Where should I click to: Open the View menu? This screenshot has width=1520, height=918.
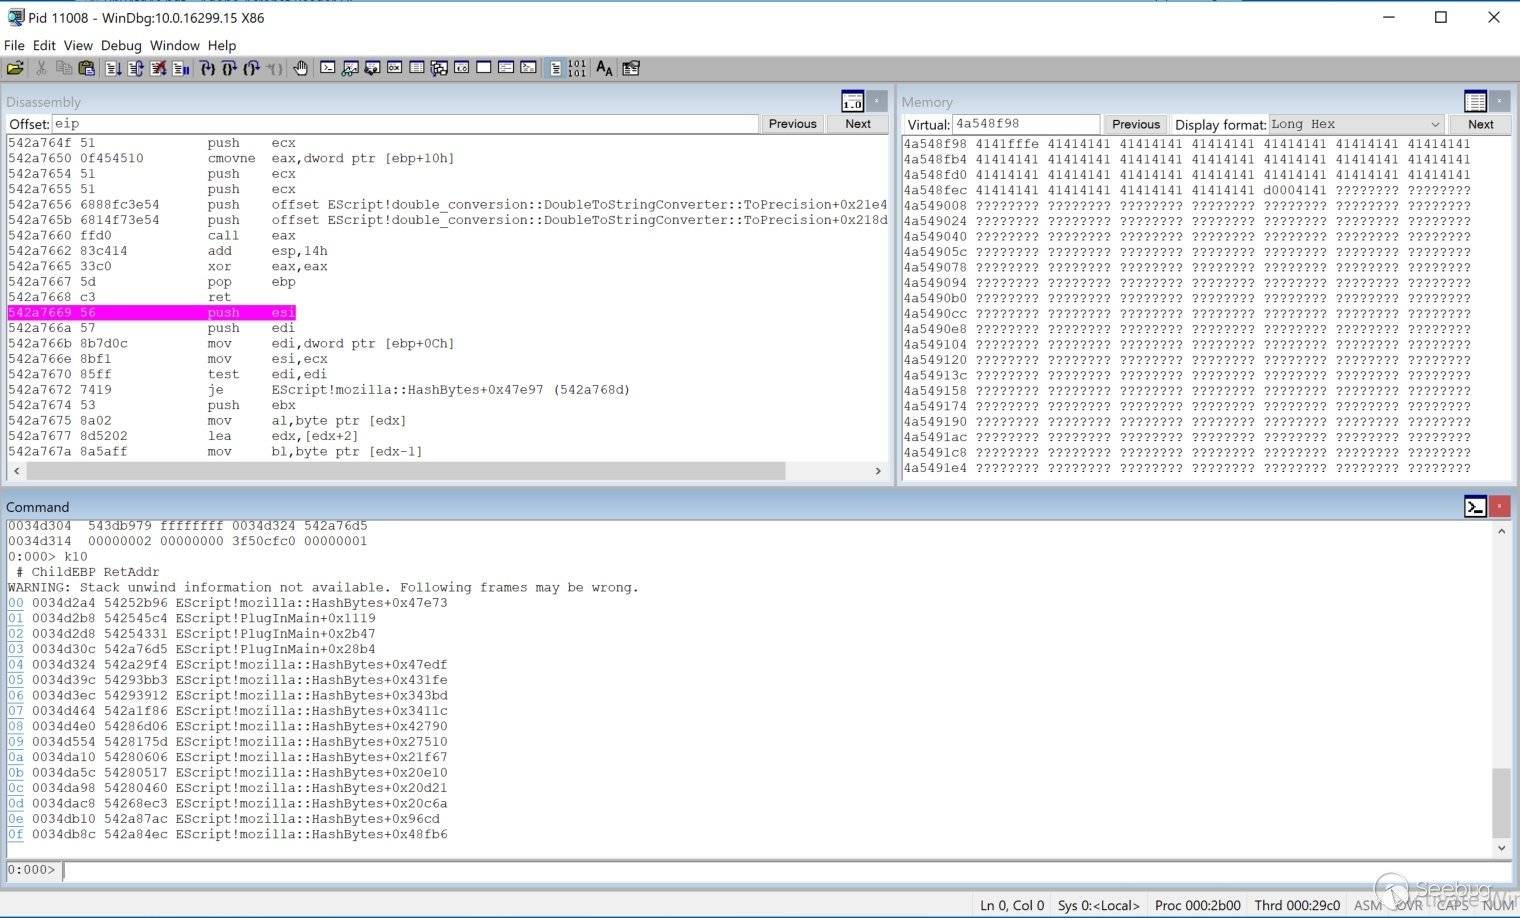[78, 45]
